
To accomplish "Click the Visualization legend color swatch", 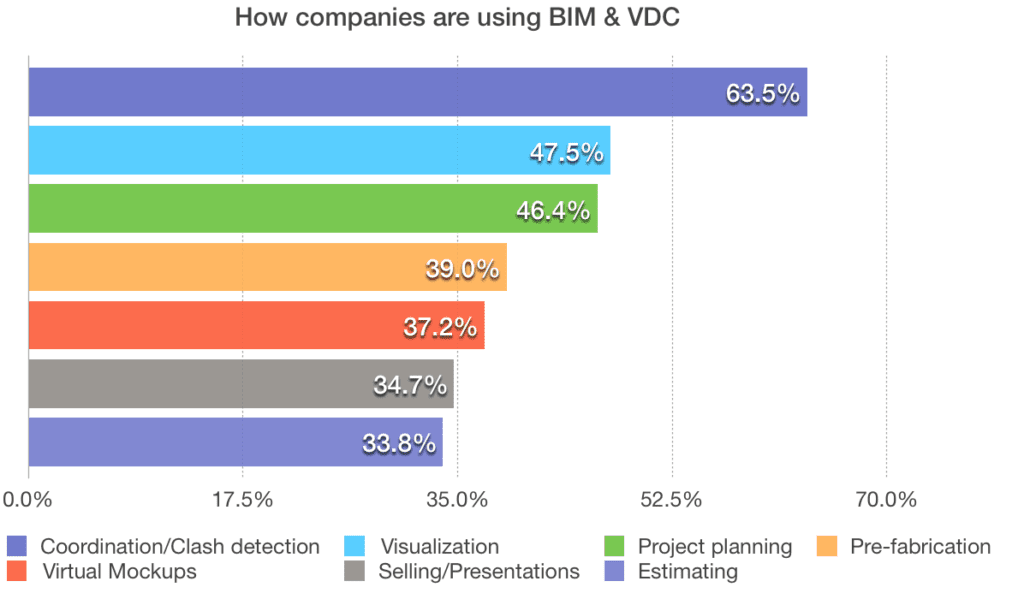I will pyautogui.click(x=355, y=546).
